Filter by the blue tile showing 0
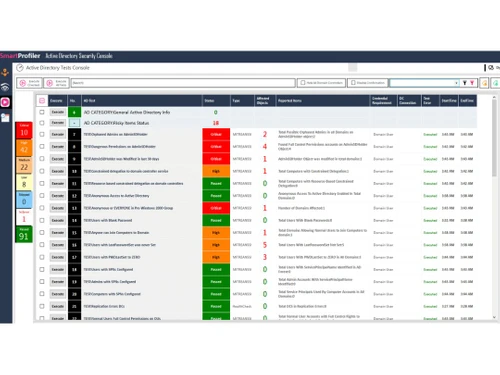 click(24, 200)
